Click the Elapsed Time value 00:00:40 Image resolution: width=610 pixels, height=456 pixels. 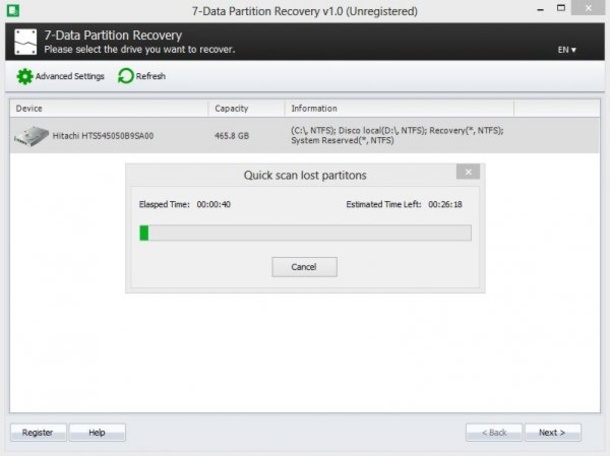coord(214,204)
